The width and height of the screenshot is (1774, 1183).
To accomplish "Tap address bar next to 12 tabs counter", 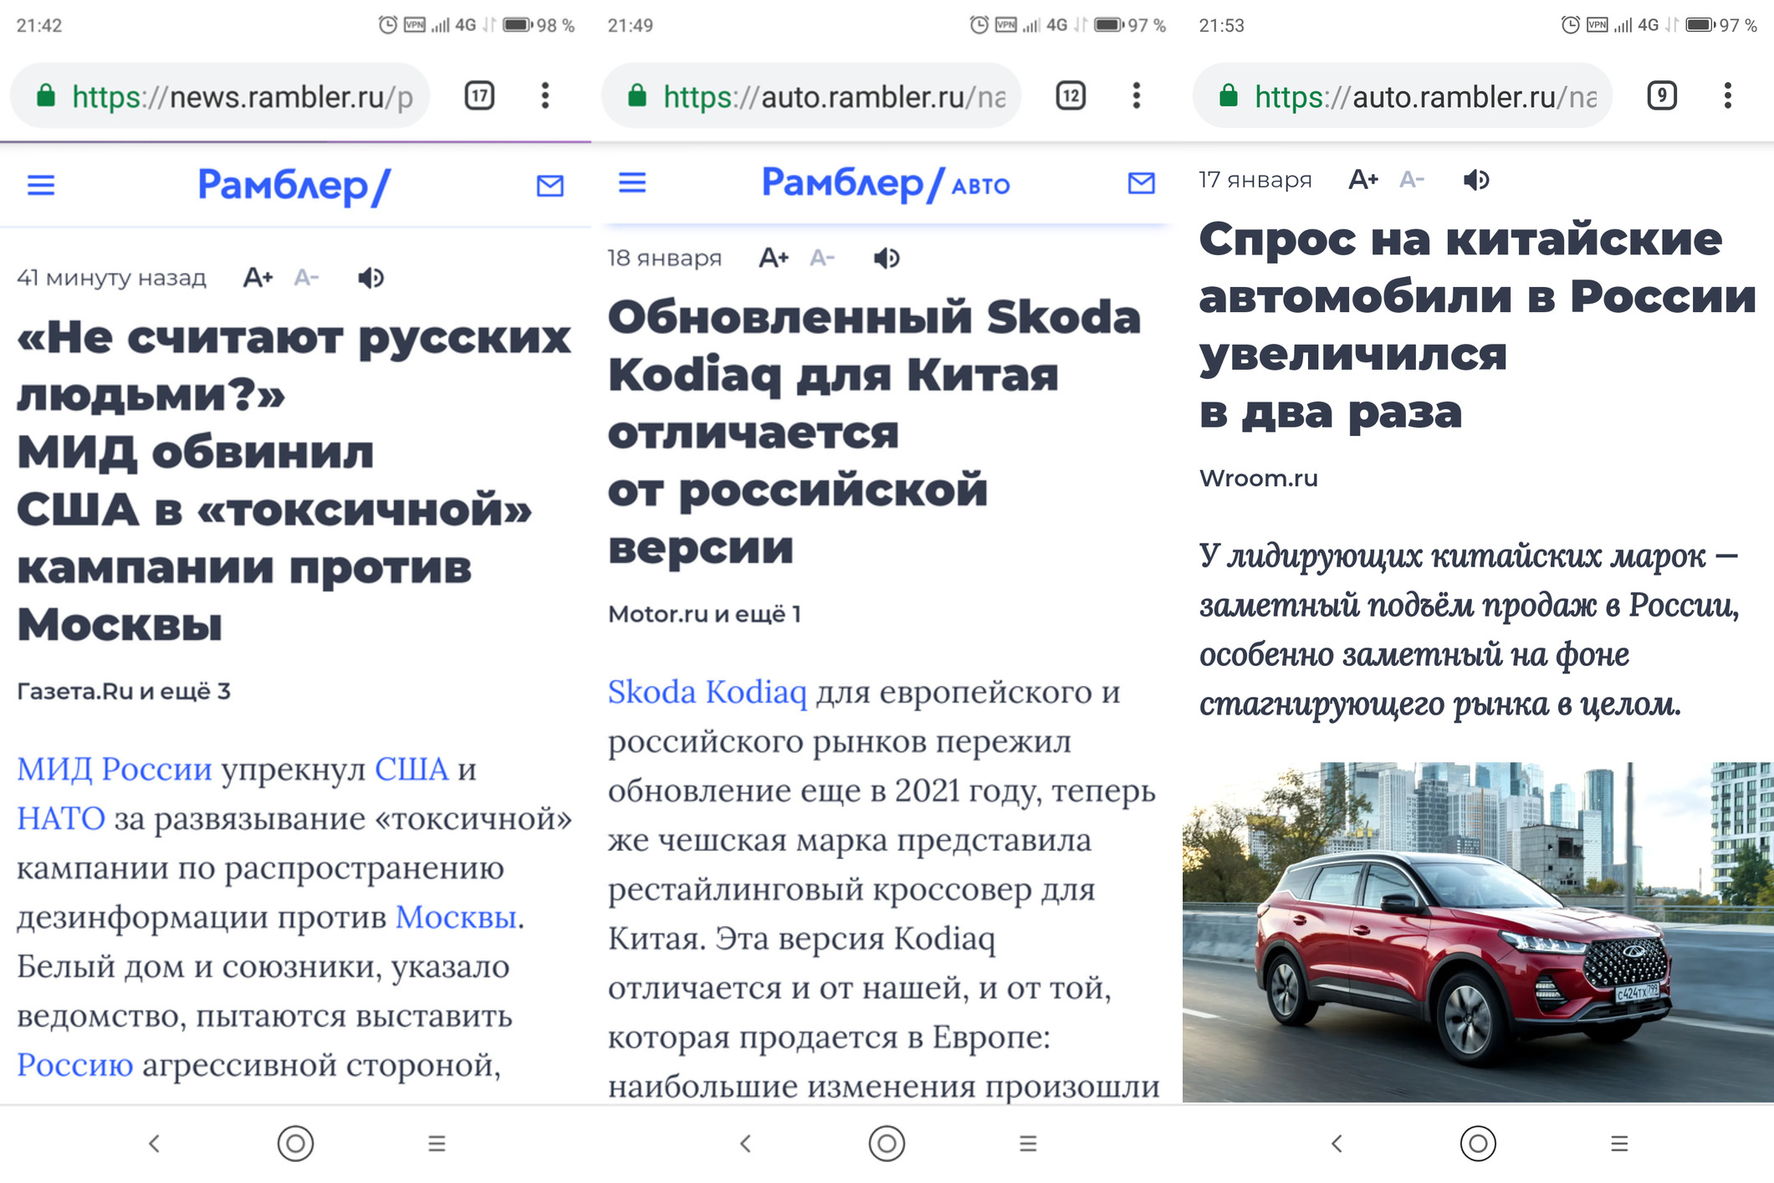I will [x=811, y=96].
